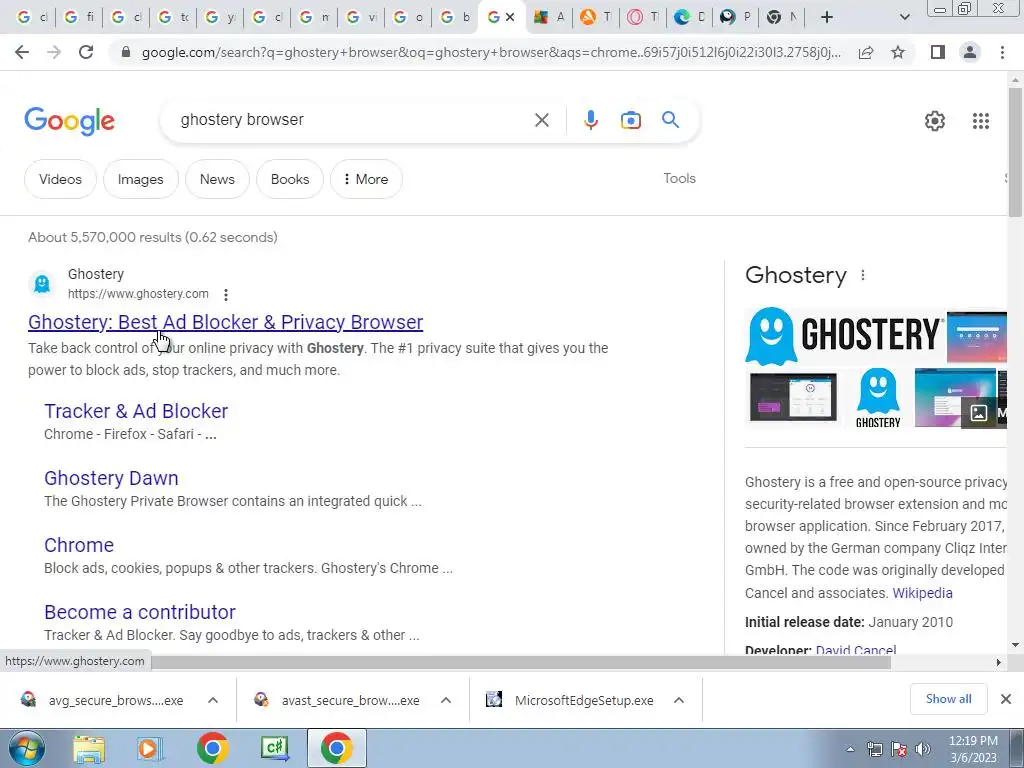This screenshot has width=1024, height=768.
Task: Share this page from the address bar
Action: point(866,52)
